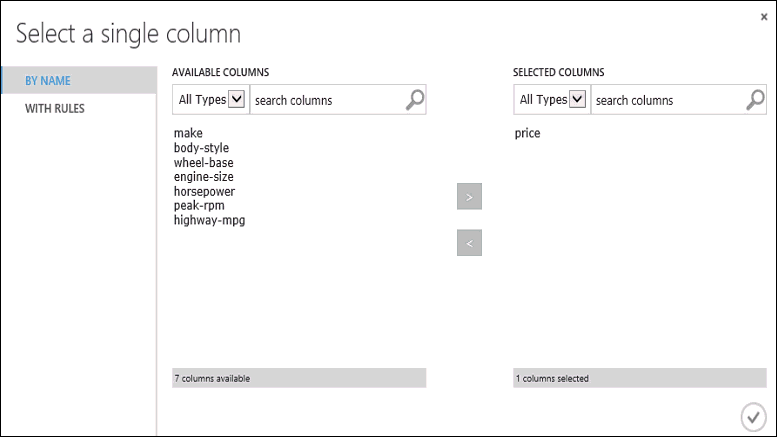The height and width of the screenshot is (437, 777).
Task: Select the peak-rpm column
Action: (199, 205)
